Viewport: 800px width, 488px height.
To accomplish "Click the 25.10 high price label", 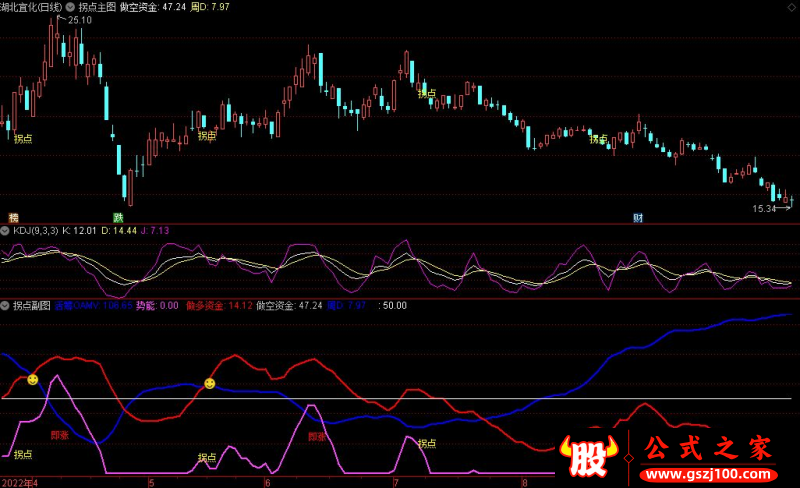I will pyautogui.click(x=79, y=20).
